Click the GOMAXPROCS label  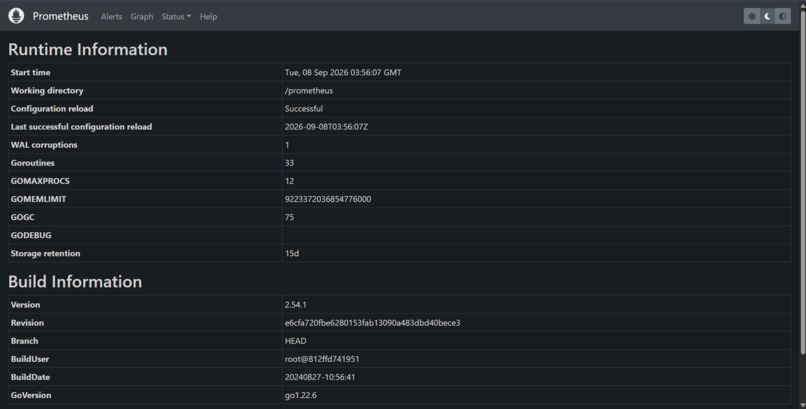click(40, 181)
